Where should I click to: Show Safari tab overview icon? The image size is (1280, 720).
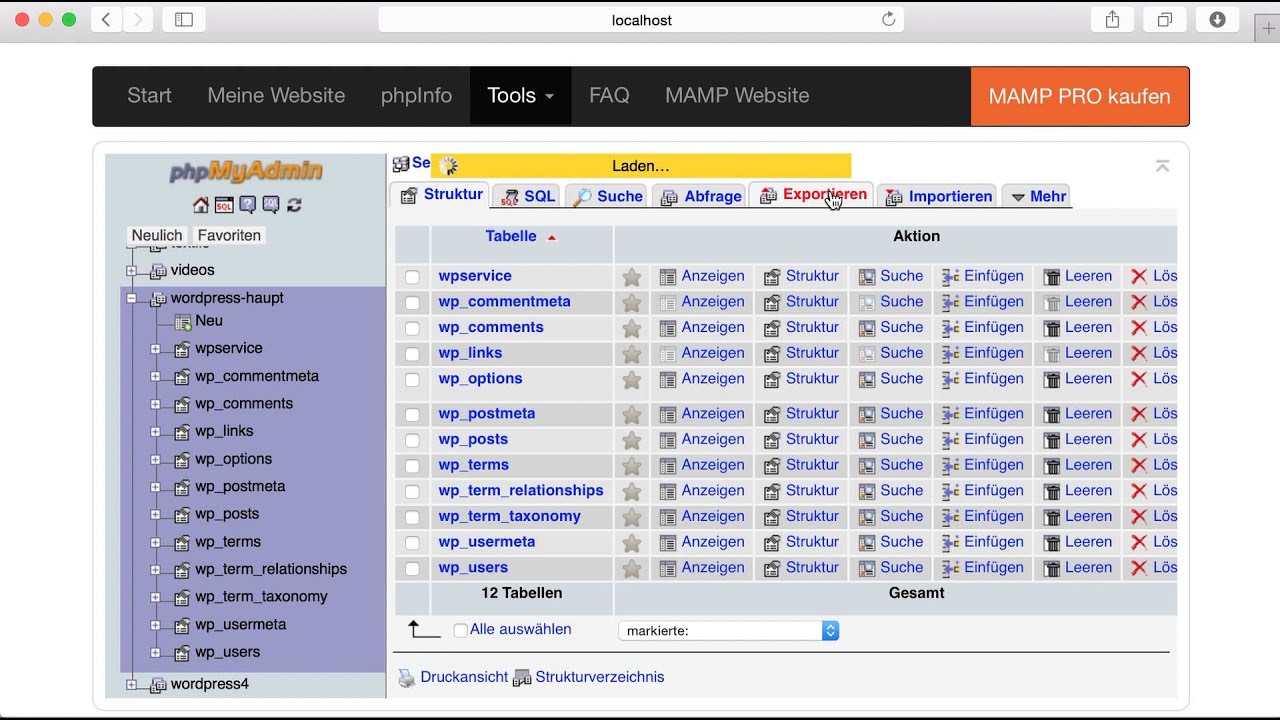[1165, 20]
